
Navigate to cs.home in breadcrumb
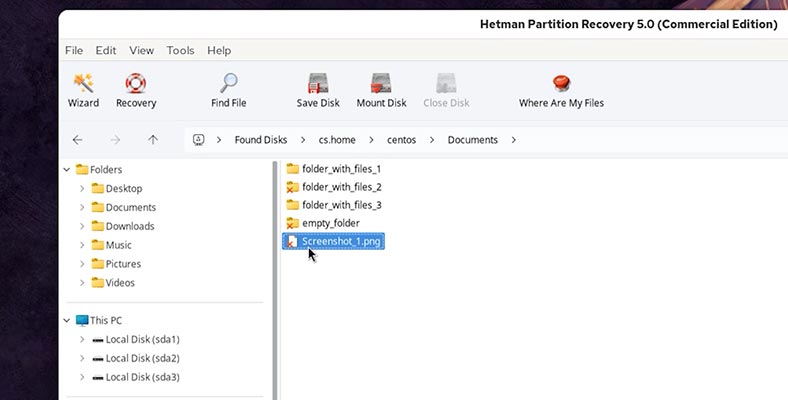337,140
